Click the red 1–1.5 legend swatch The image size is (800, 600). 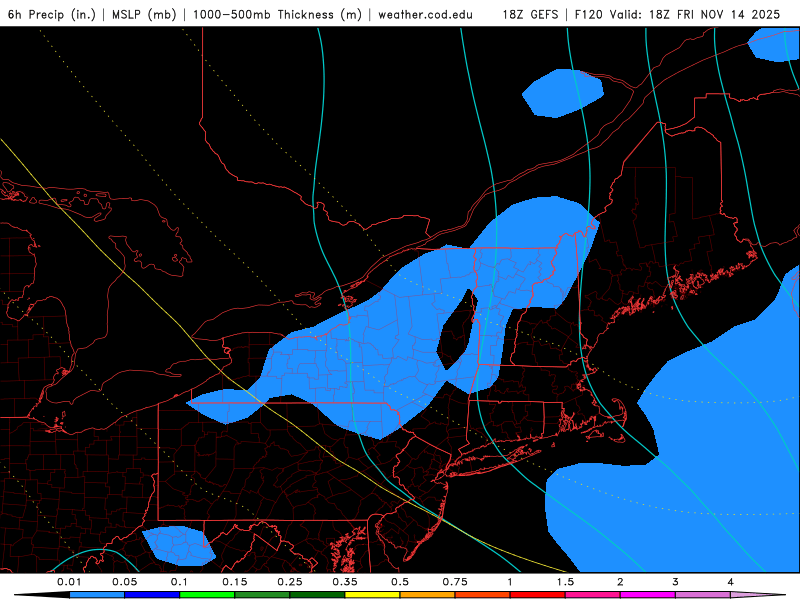click(538, 595)
